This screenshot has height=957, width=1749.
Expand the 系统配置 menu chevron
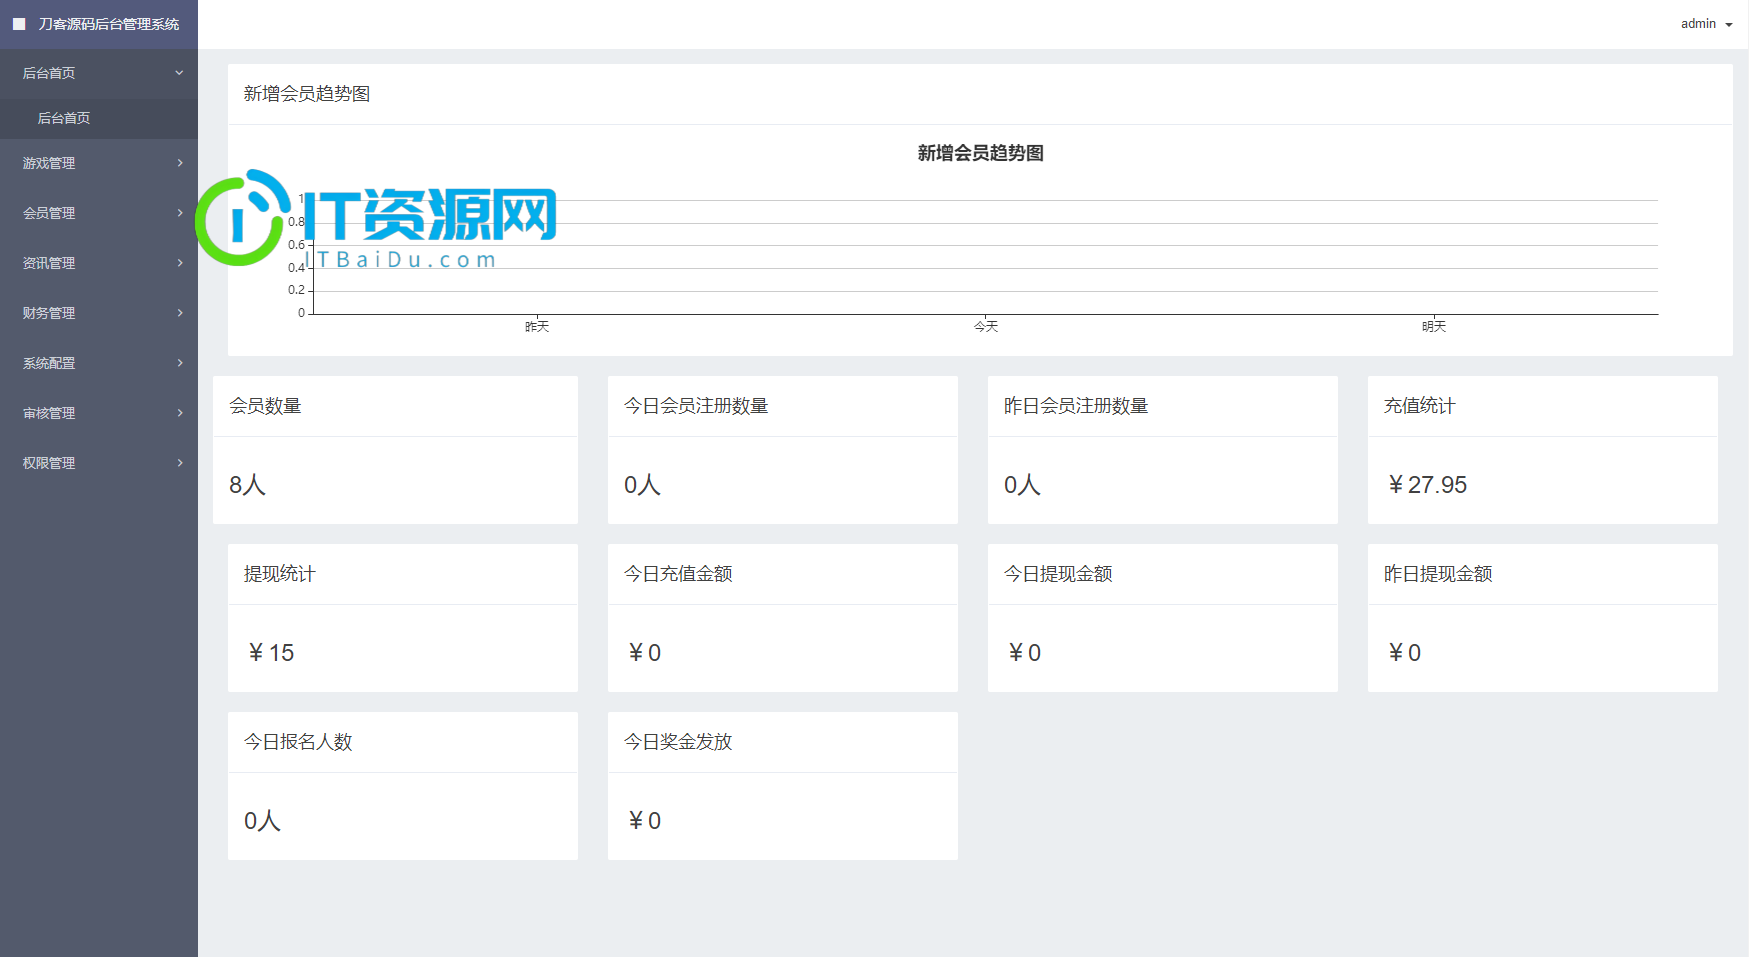pos(180,363)
